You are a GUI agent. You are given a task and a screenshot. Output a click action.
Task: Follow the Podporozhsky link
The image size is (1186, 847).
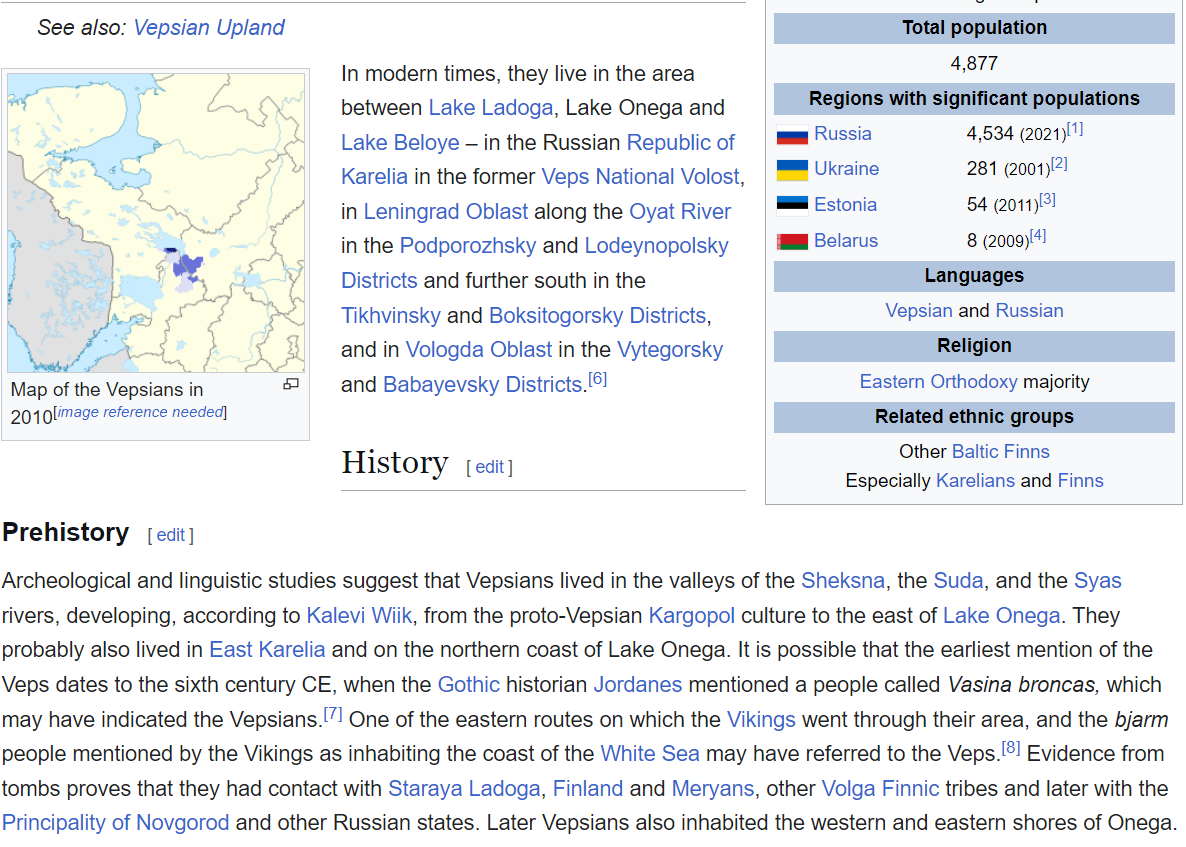coord(467,245)
